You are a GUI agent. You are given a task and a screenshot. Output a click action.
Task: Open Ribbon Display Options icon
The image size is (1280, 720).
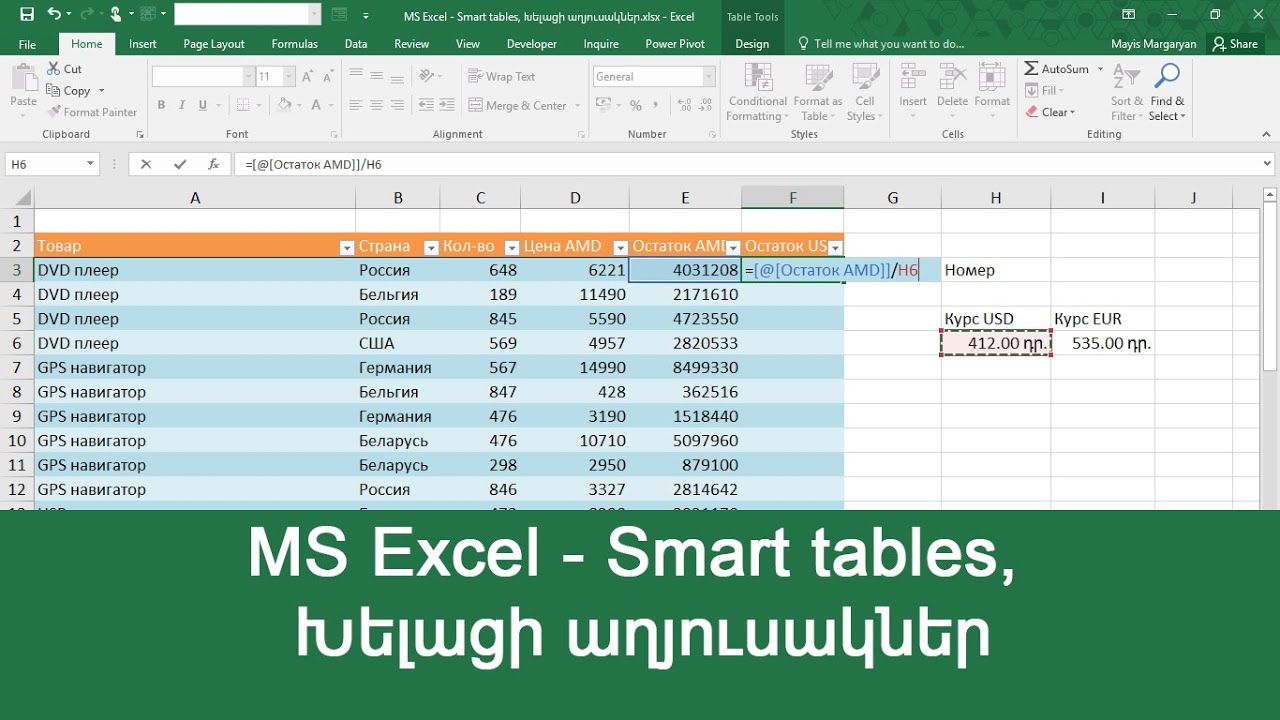1128,15
